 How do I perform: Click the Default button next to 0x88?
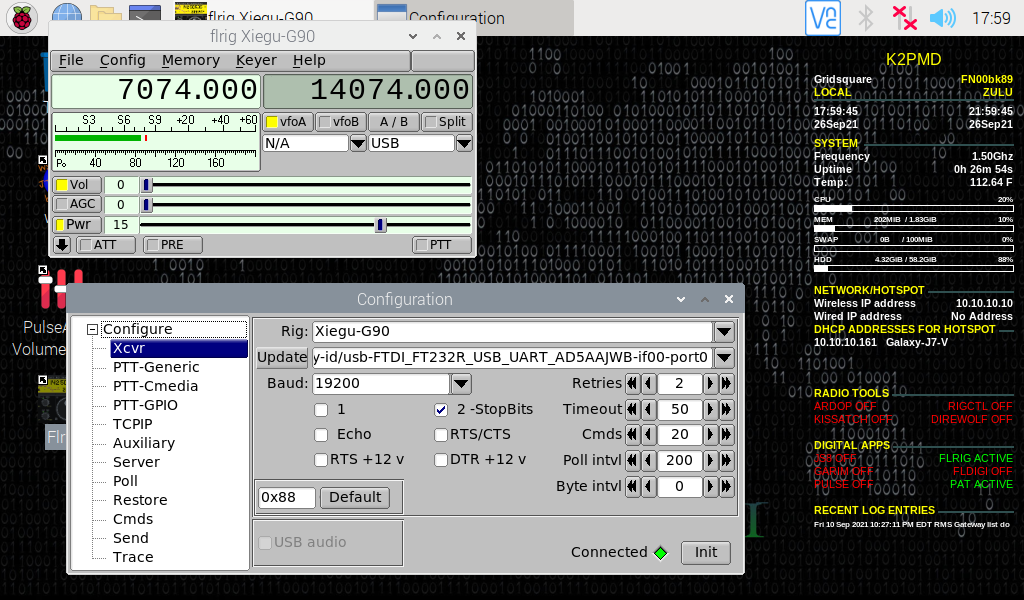355,497
